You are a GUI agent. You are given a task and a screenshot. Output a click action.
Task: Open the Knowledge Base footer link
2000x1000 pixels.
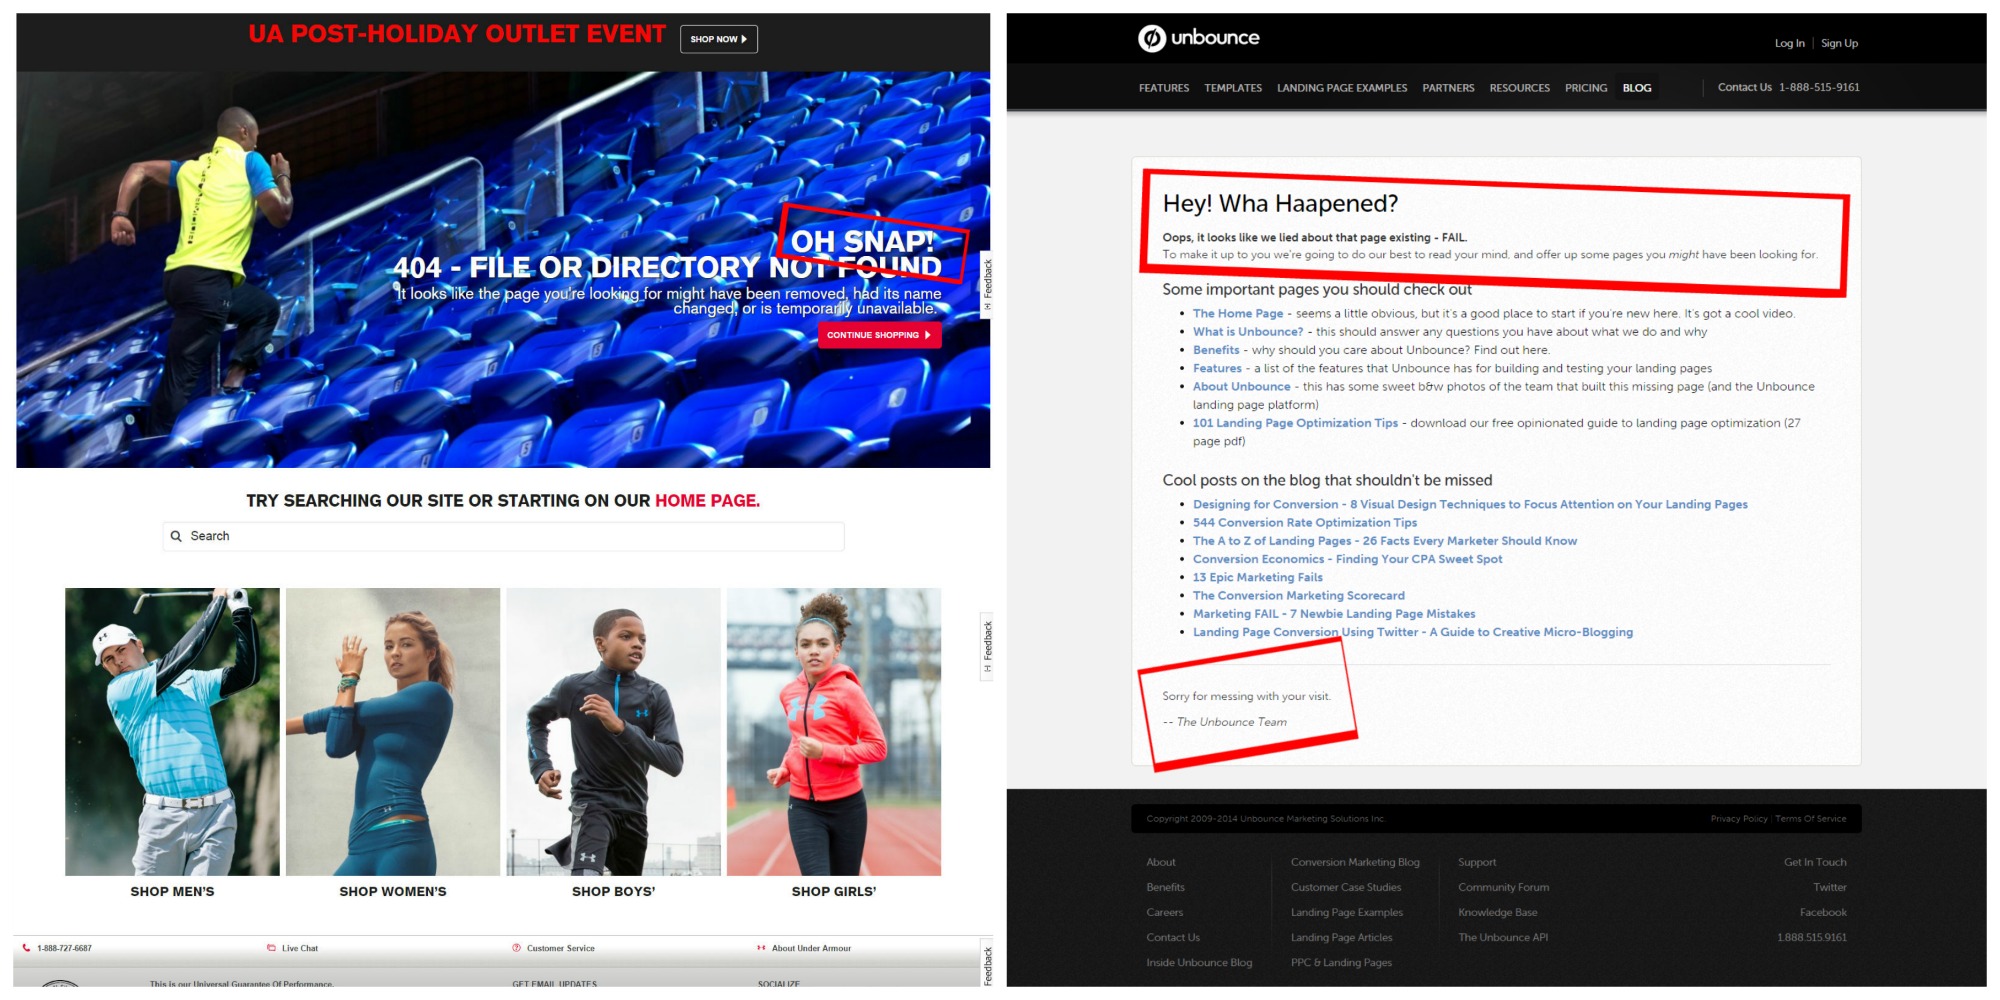click(x=1498, y=912)
